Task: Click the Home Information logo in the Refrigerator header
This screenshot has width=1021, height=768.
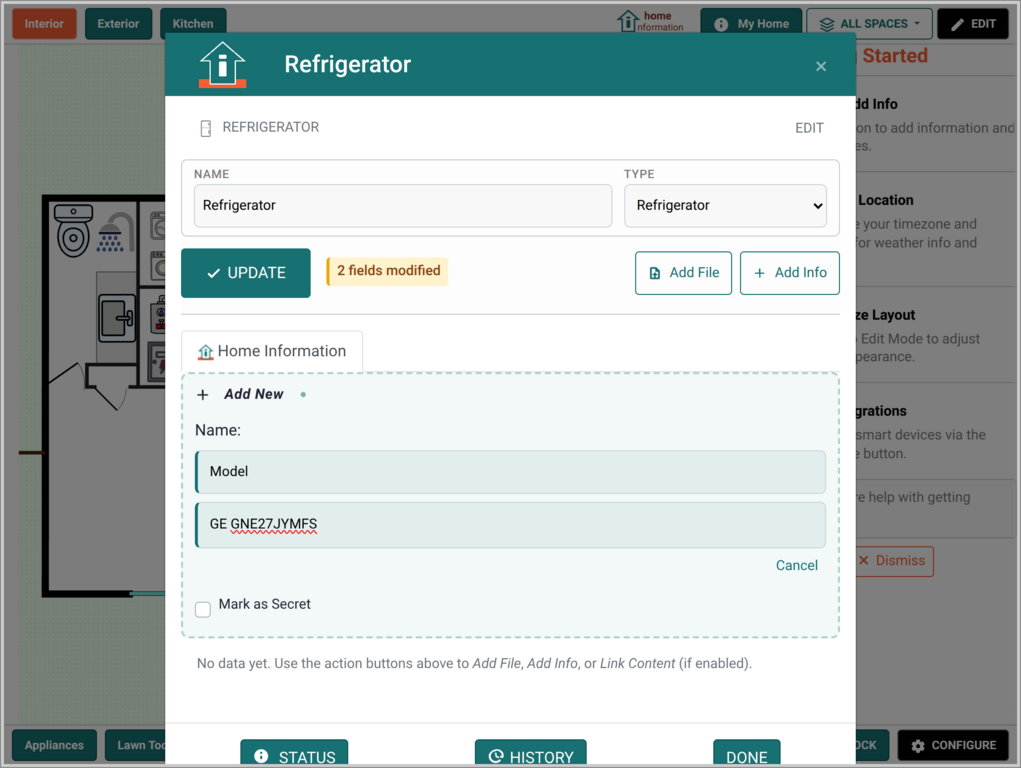Action: click(x=223, y=64)
